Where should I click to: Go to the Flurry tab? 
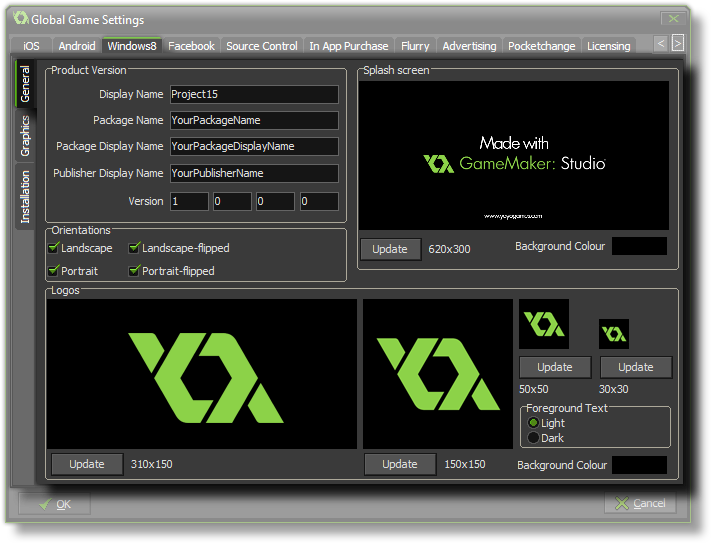click(415, 46)
